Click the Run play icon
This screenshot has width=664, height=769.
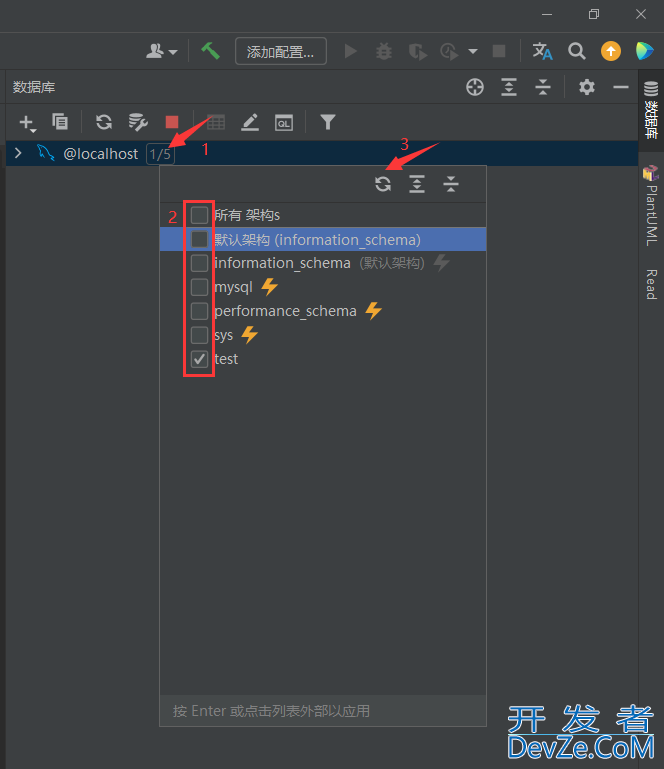tap(350, 51)
